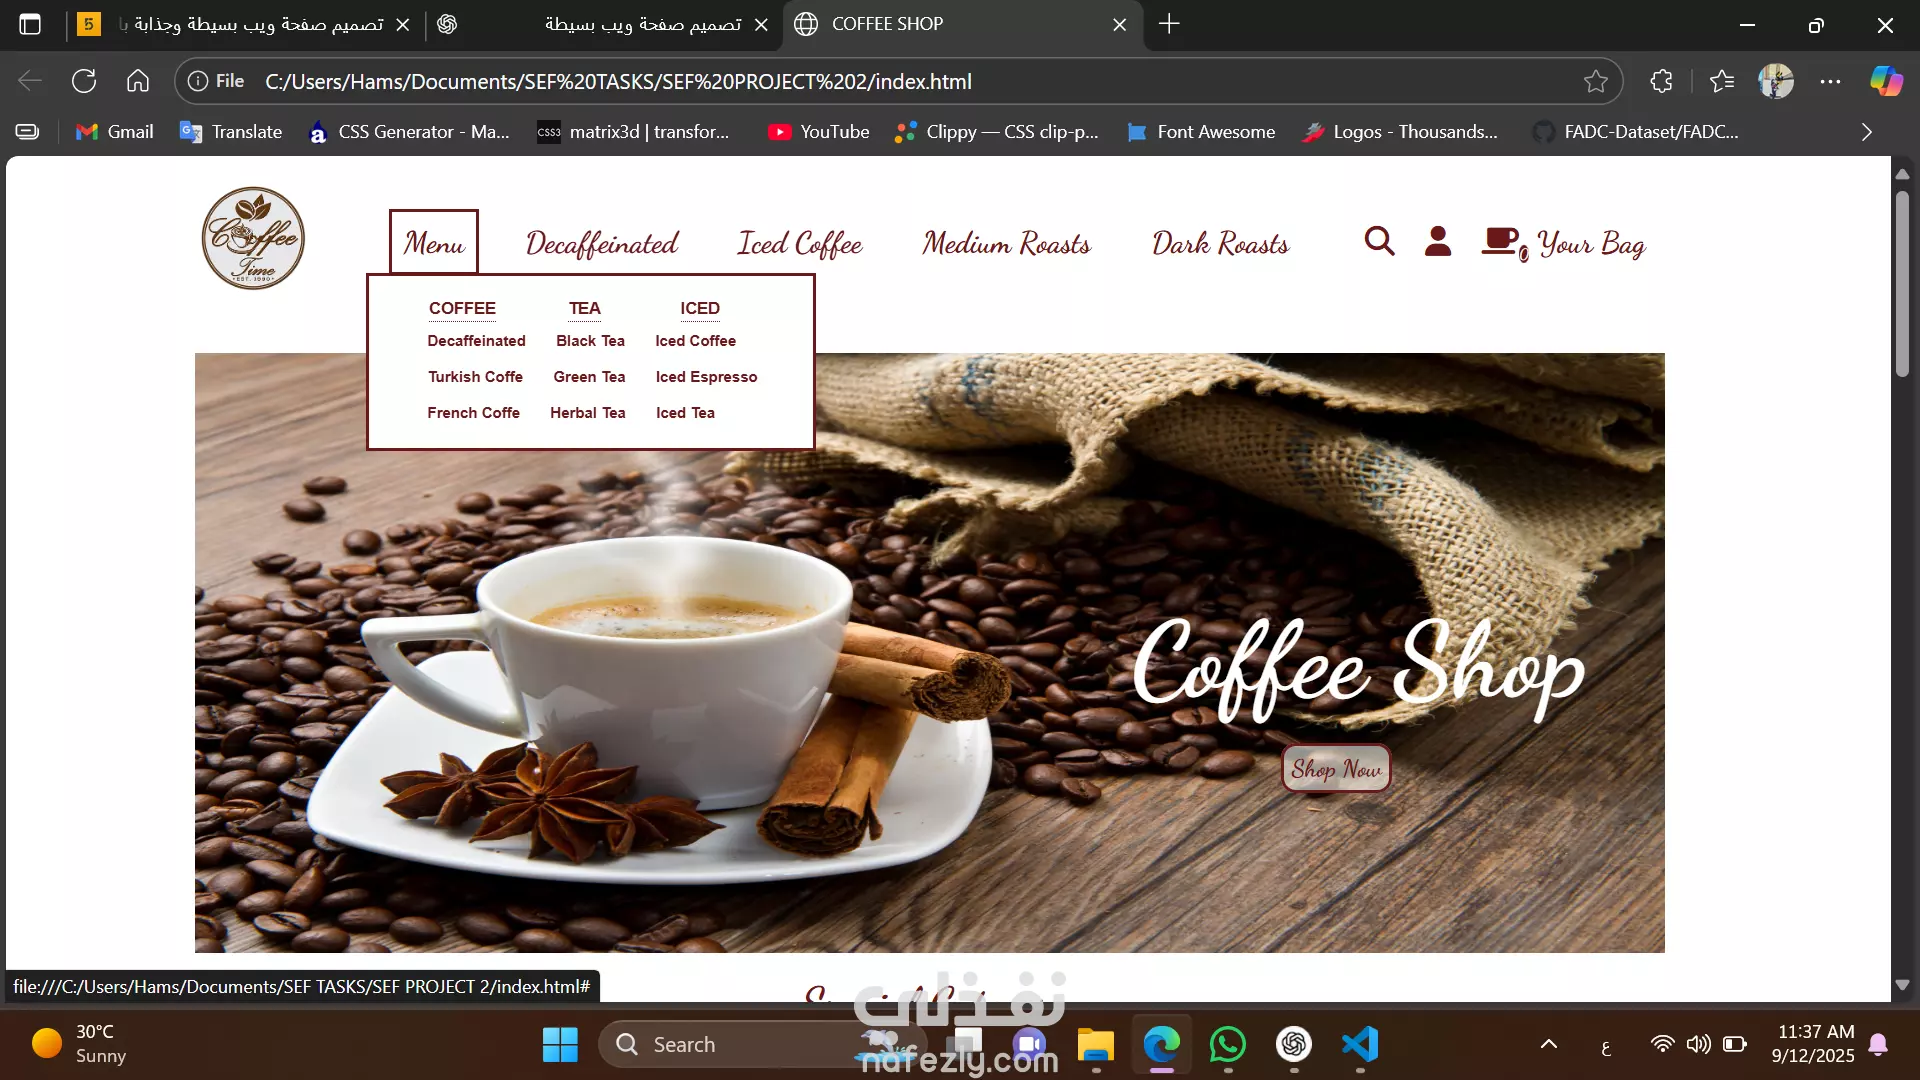Screen dimensions: 1920x1080
Task: Open Copilot icon in browser toolbar
Action: [1886, 81]
